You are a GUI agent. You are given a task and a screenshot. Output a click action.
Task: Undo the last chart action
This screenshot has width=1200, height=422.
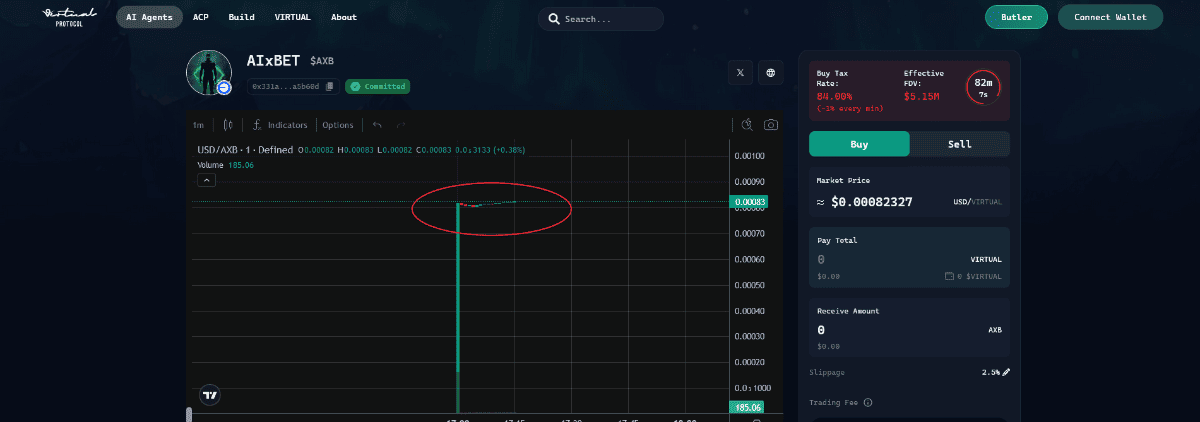(377, 125)
